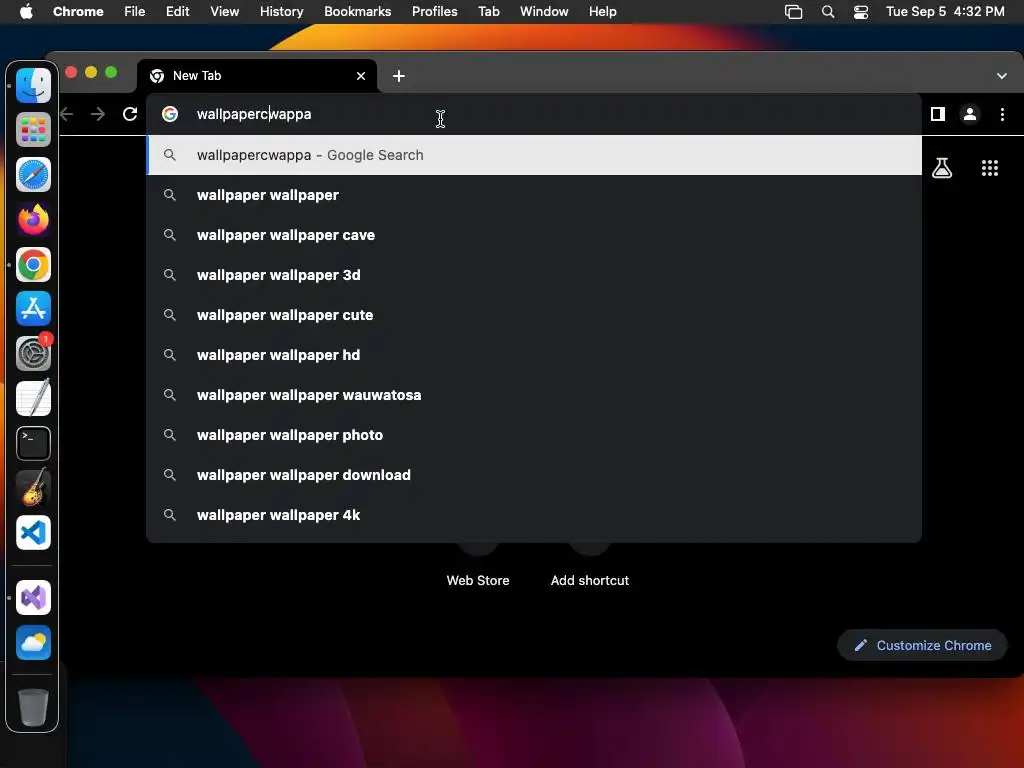Open the Help menu
The height and width of the screenshot is (768, 1024).
[x=602, y=12]
